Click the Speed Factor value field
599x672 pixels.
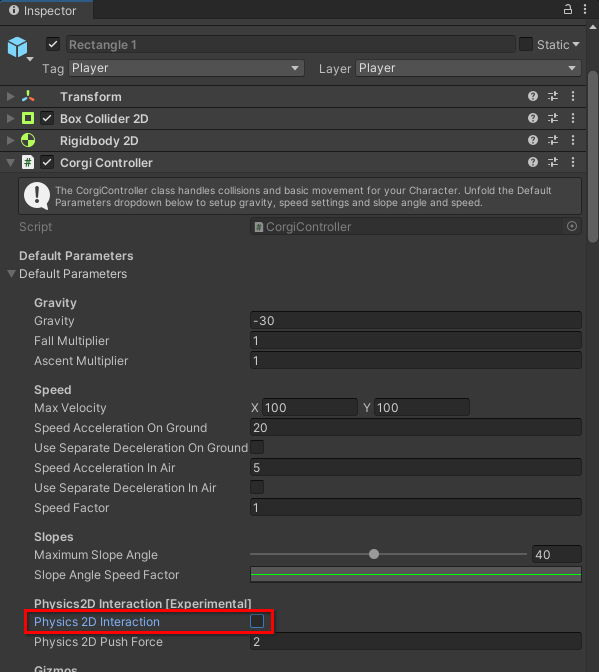click(416, 507)
